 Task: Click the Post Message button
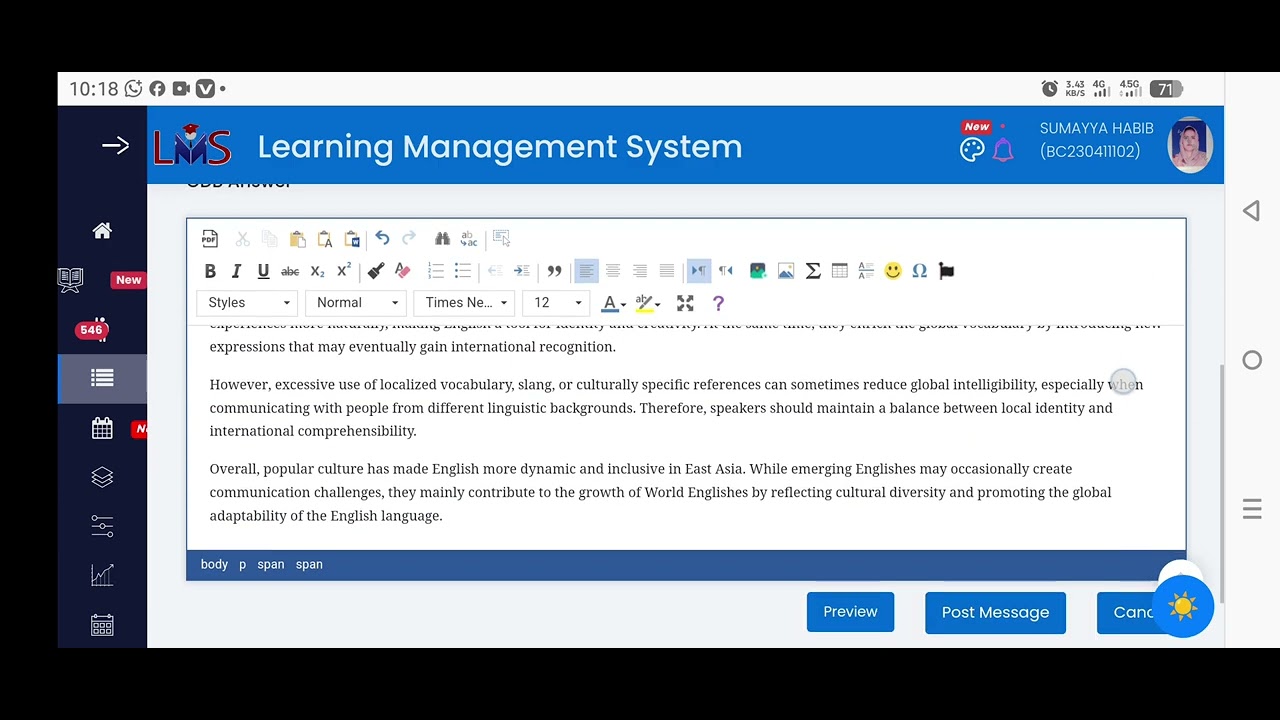pyautogui.click(x=995, y=613)
